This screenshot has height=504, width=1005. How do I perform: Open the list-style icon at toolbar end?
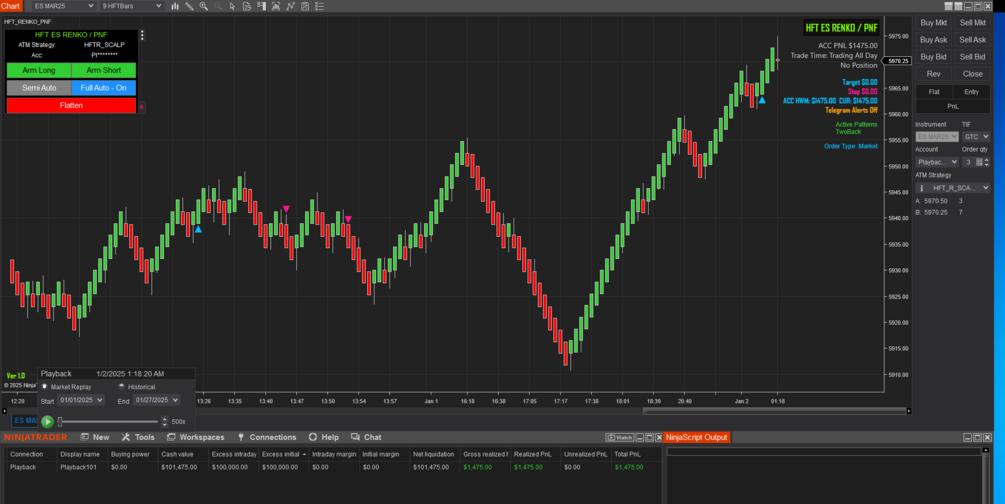pyautogui.click(x=320, y=6)
